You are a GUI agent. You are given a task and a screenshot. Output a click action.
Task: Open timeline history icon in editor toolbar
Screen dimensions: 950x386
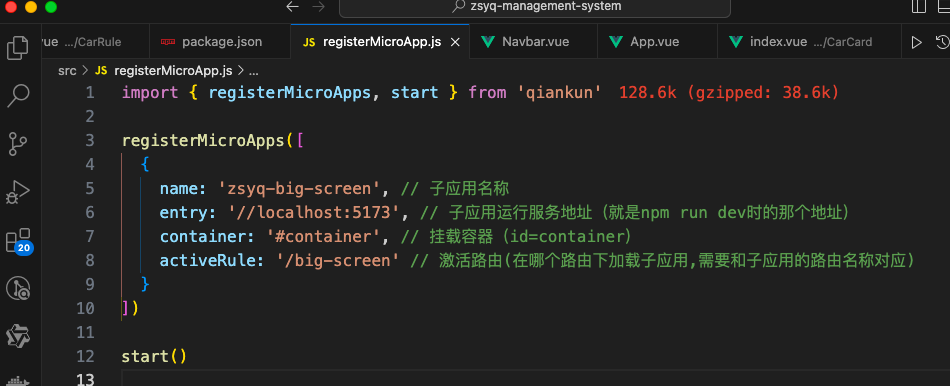pos(942,42)
